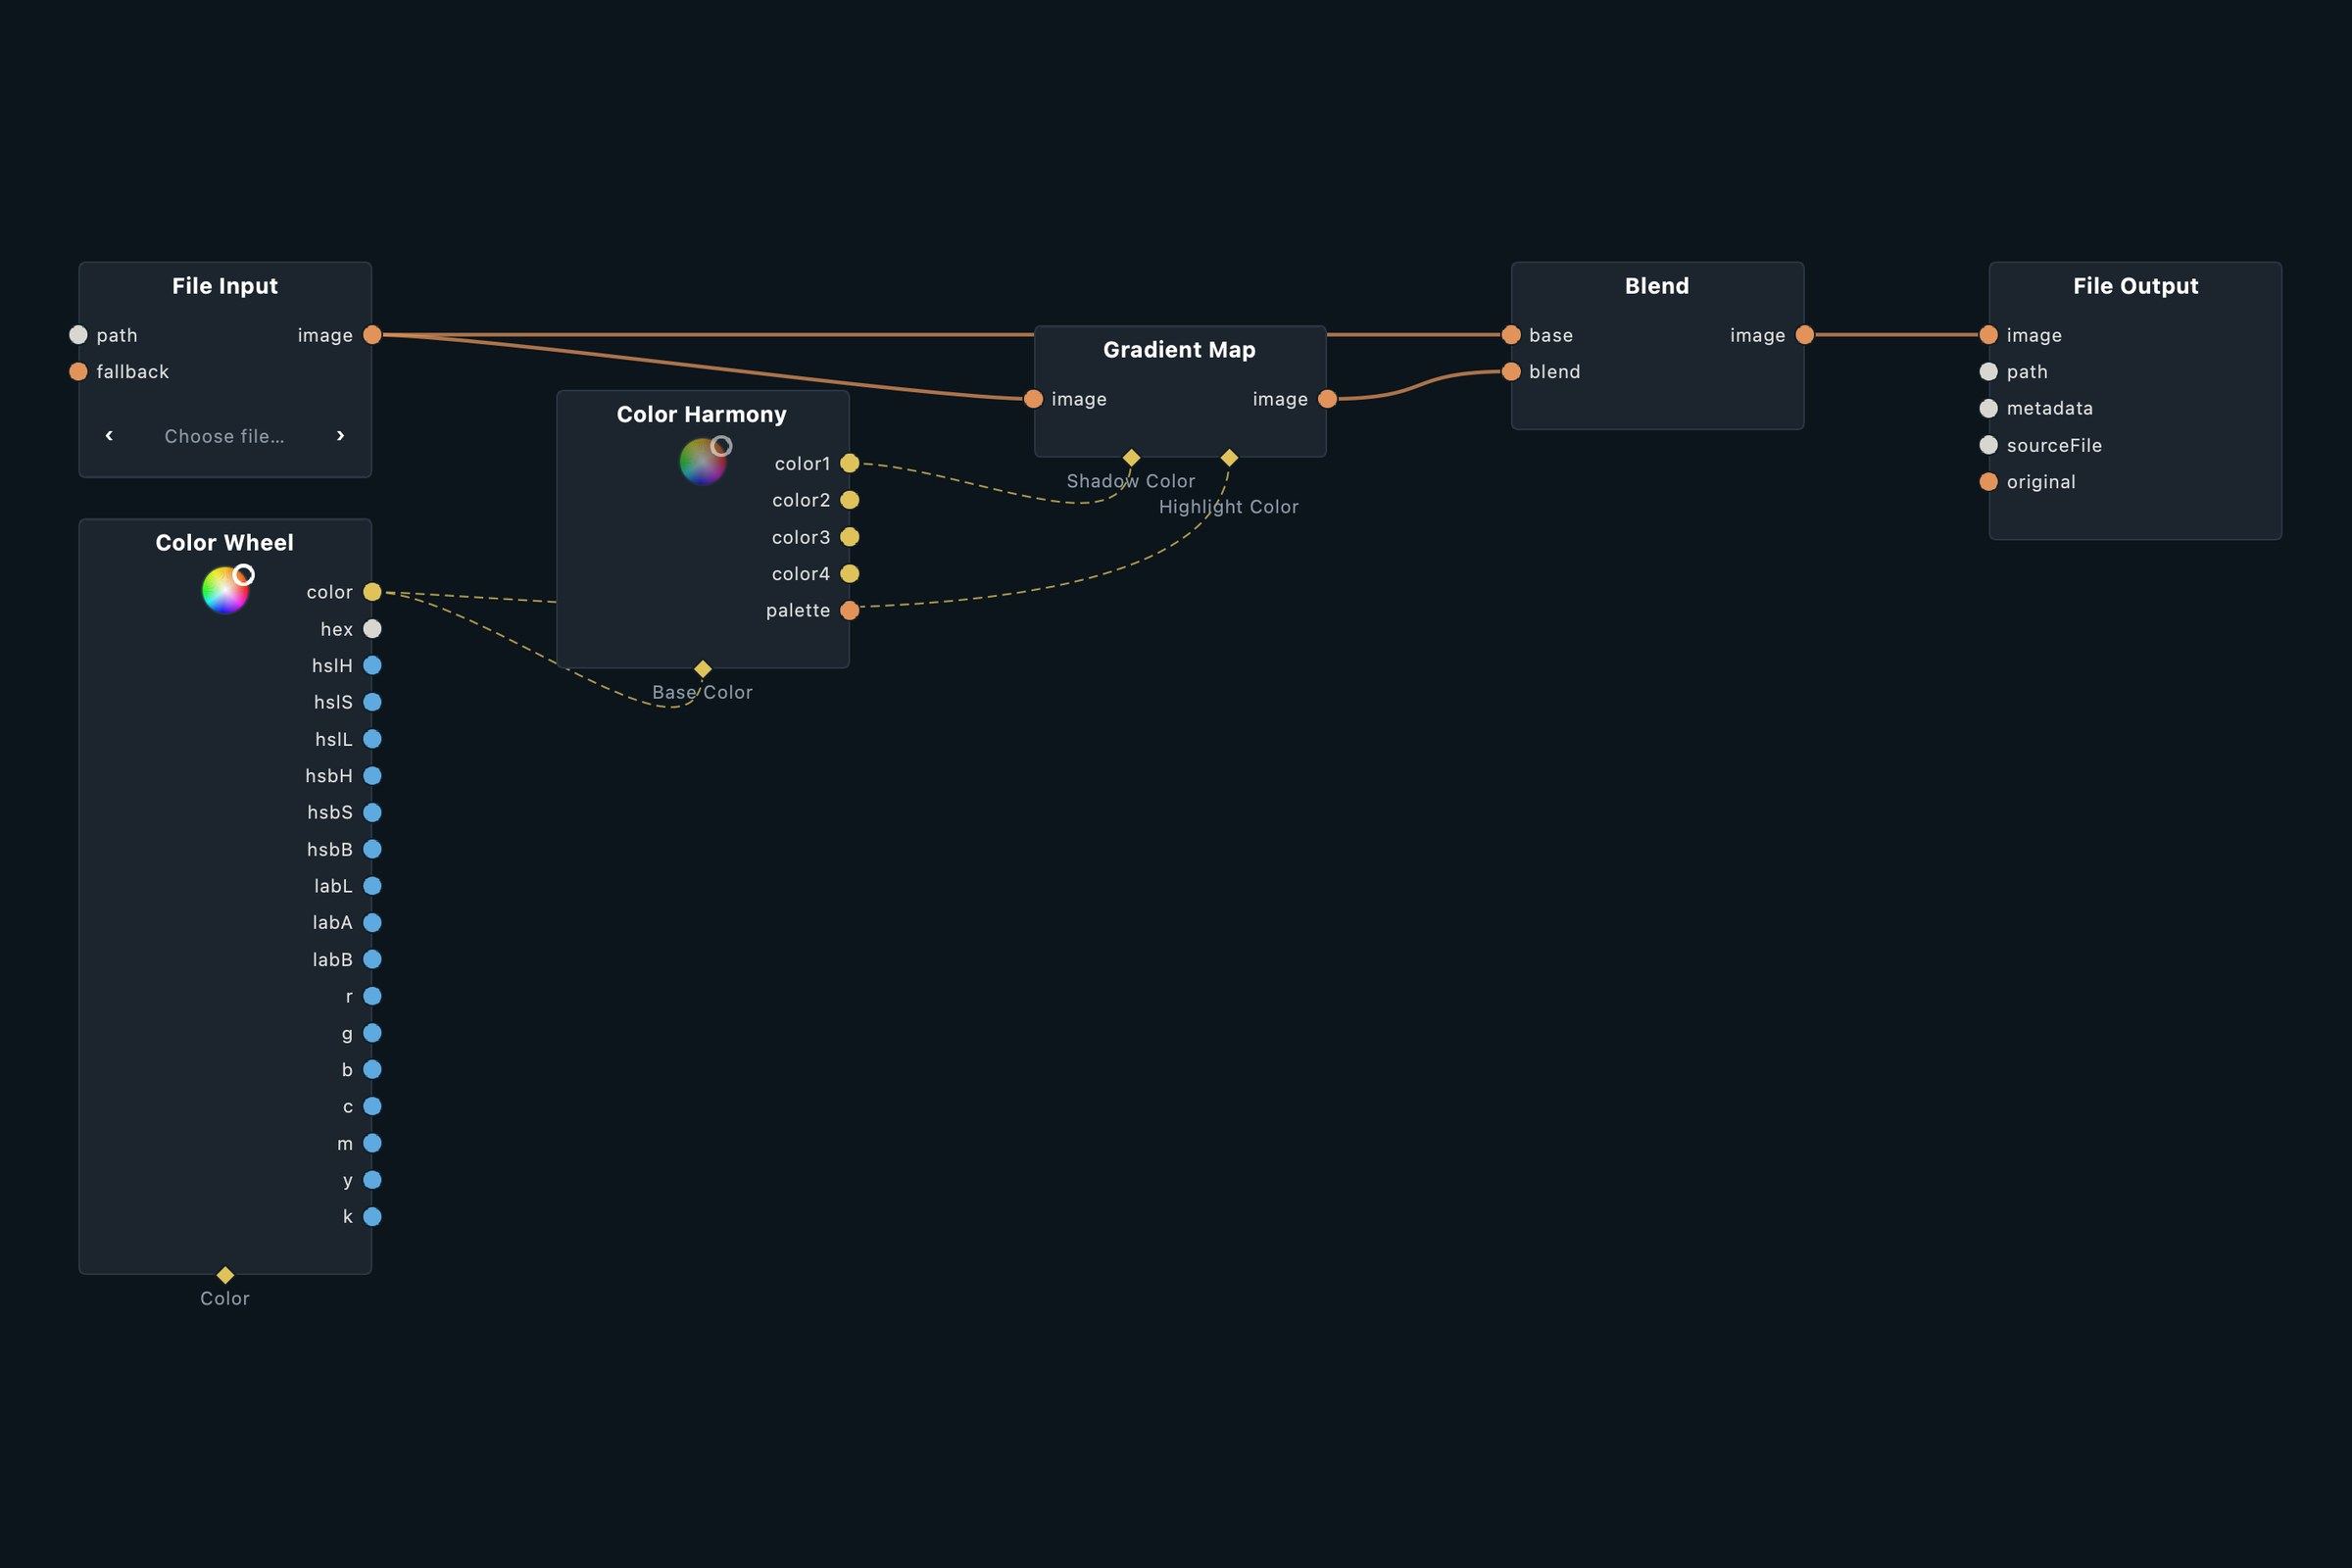This screenshot has height=1568, width=2352.
Task: Click Color Harmony color4 output port
Action: (x=849, y=573)
